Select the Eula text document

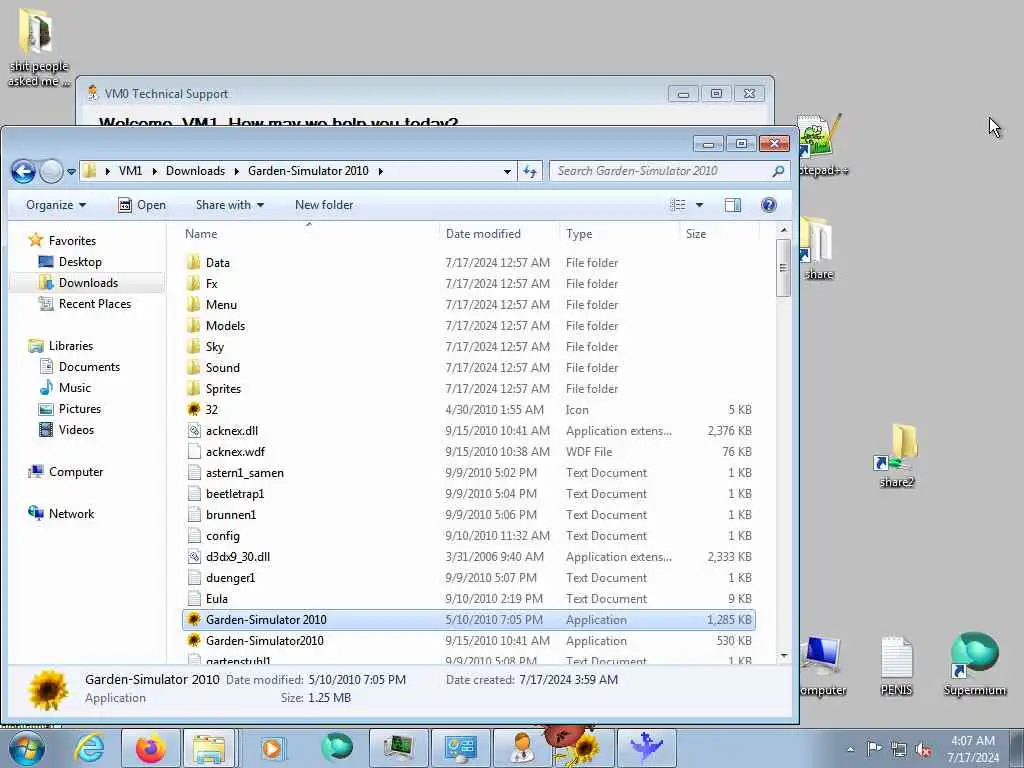[x=216, y=599]
